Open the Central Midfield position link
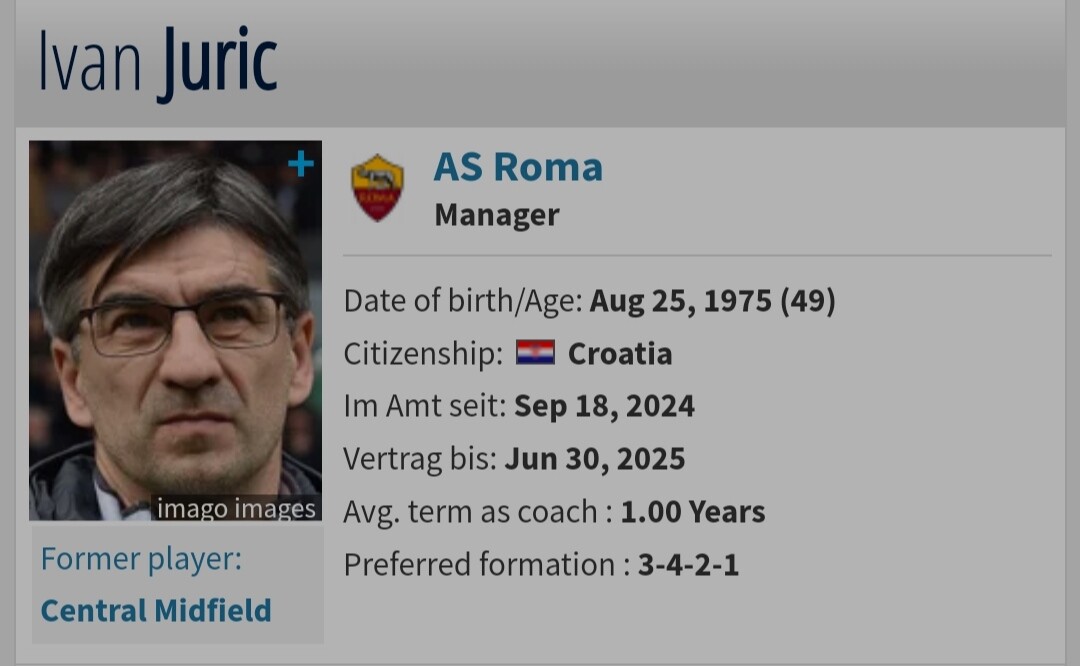Viewport: 1080px width, 666px height. [156, 611]
